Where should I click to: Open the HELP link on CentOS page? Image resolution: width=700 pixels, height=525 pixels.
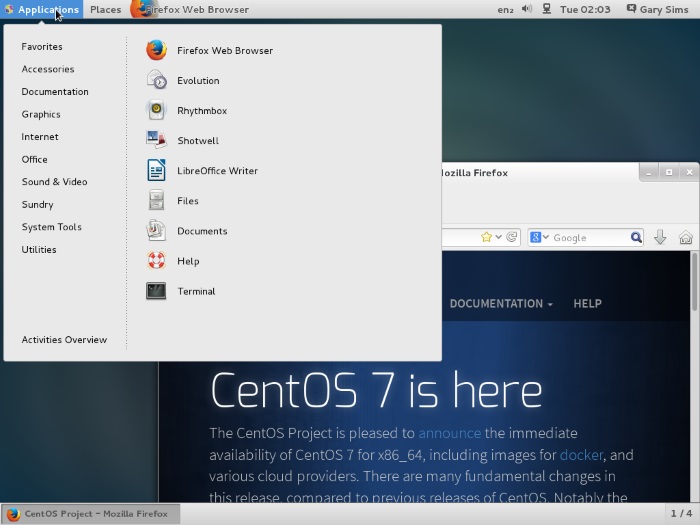pos(588,304)
